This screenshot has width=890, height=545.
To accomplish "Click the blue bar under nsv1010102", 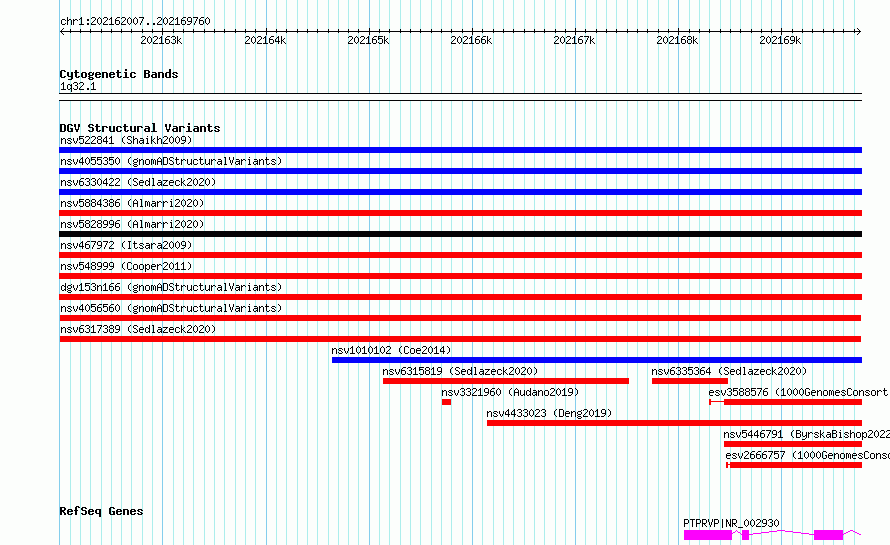I will point(597,360).
